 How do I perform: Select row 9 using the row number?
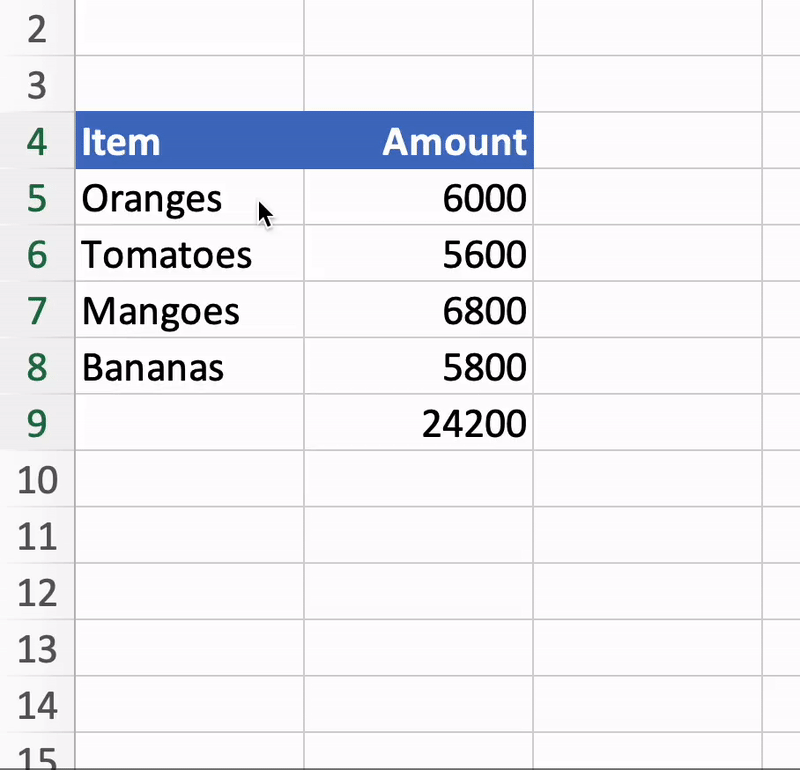pyautogui.click(x=37, y=423)
